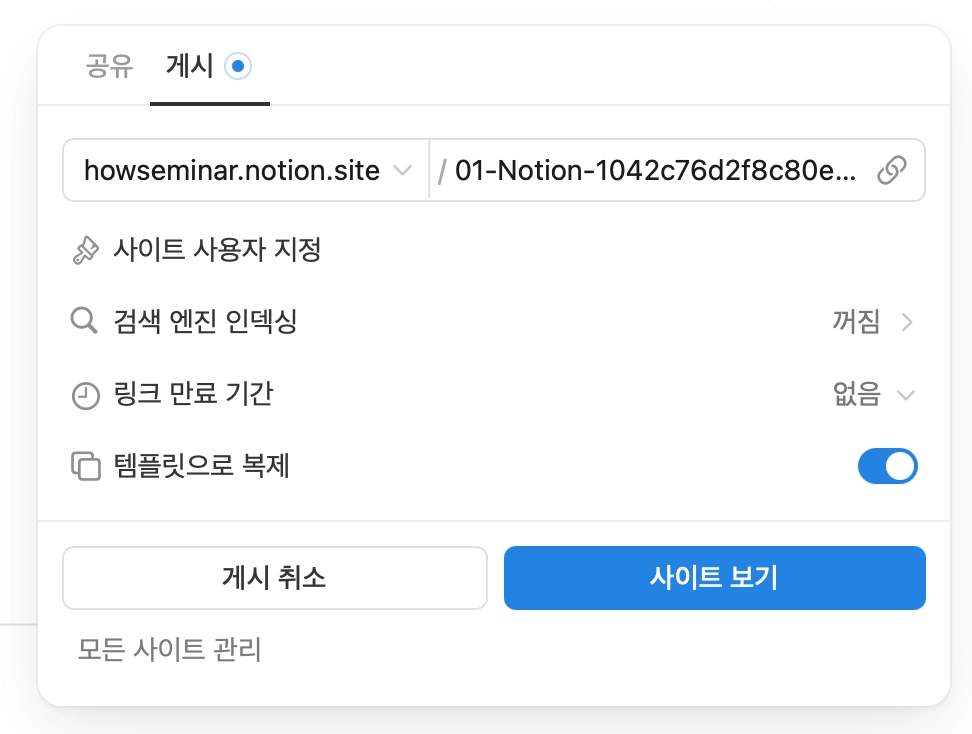972x734 pixels.
Task: Click the clock link expiration icon
Action: 86,395
